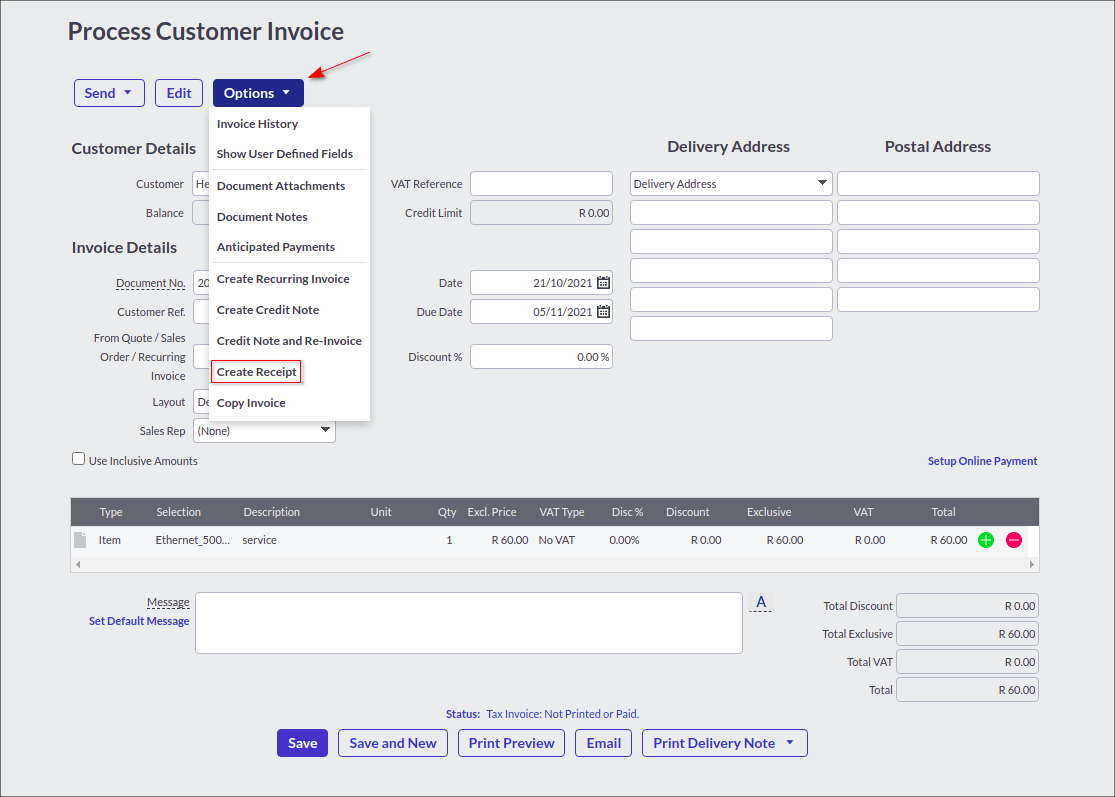The width and height of the screenshot is (1115, 797).
Task: Open the Setup Online Payment link
Action: 982,461
